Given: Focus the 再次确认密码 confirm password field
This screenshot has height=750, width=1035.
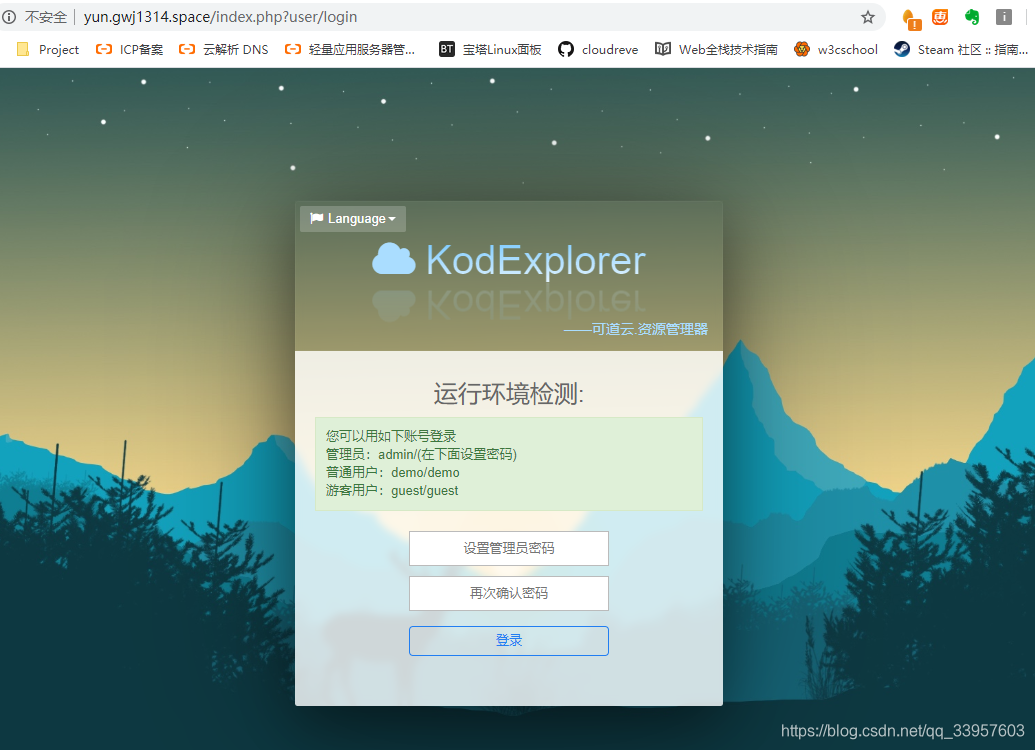Looking at the screenshot, I should point(509,593).
